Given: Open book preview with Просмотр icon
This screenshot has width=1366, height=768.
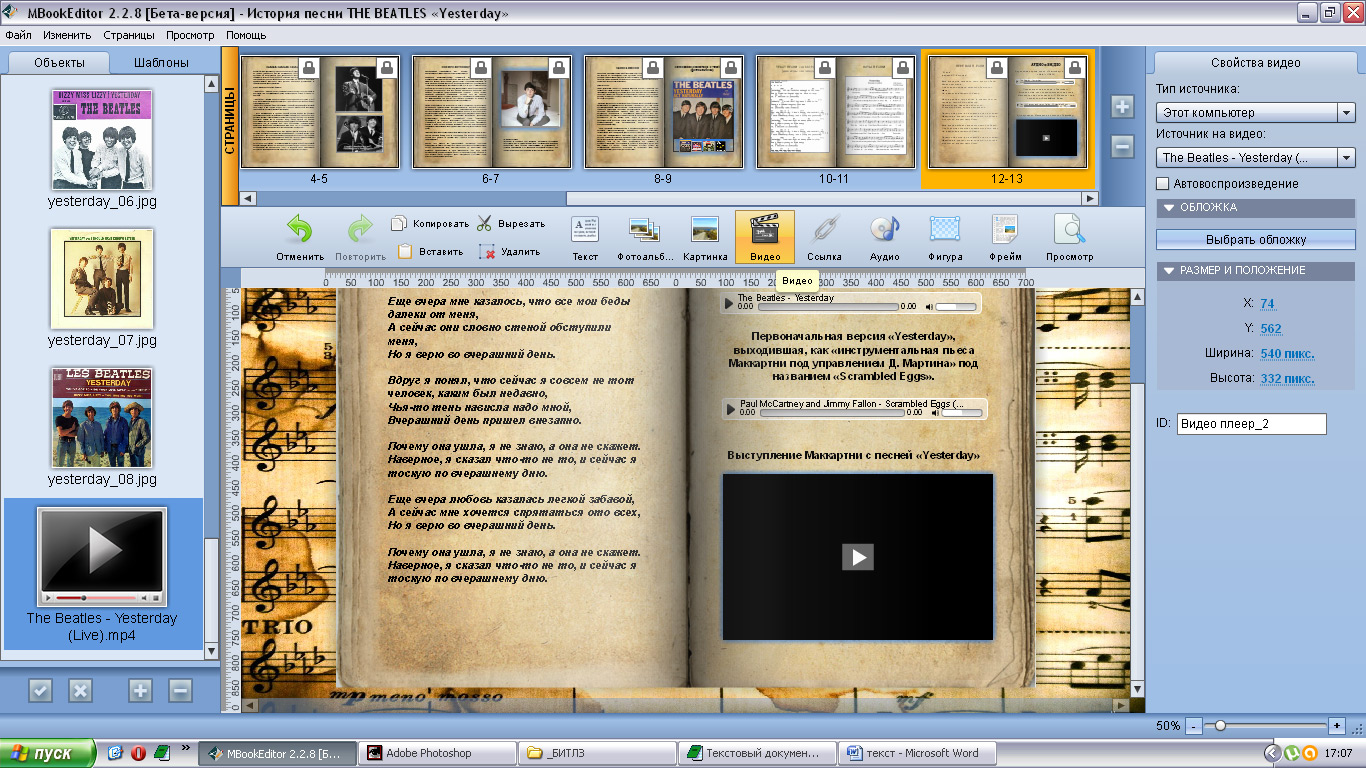Looking at the screenshot, I should click(x=1069, y=237).
